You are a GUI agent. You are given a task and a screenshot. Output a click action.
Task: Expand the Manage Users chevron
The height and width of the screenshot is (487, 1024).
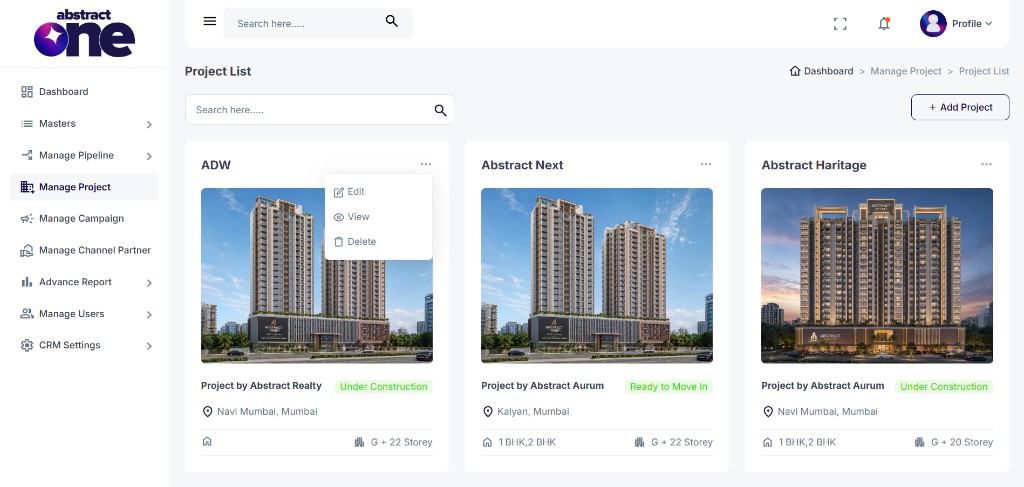point(149,315)
